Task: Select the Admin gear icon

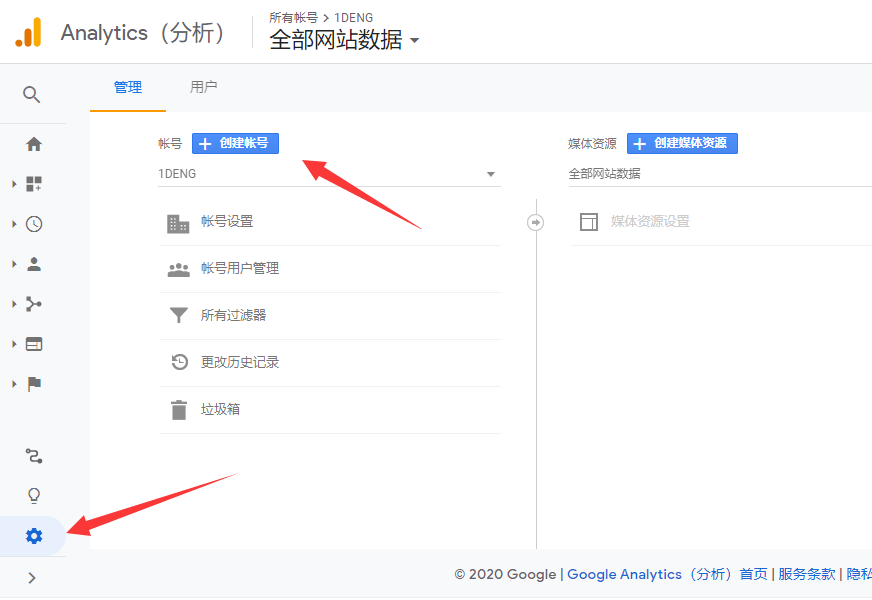Action: 33,536
